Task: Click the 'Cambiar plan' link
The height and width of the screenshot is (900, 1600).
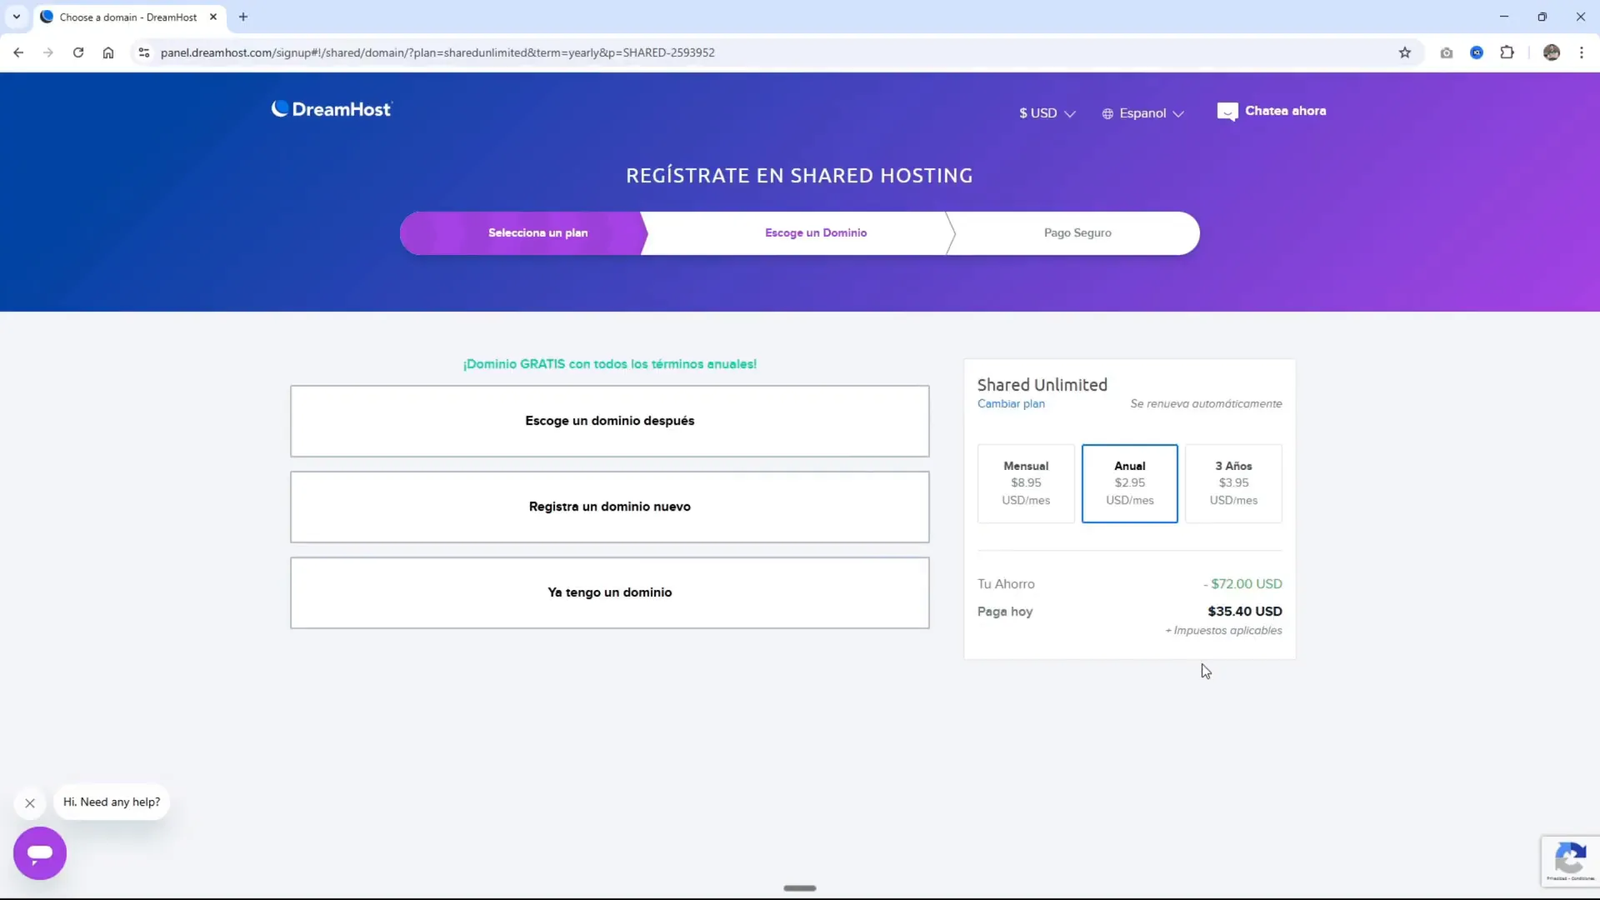Action: (1011, 404)
